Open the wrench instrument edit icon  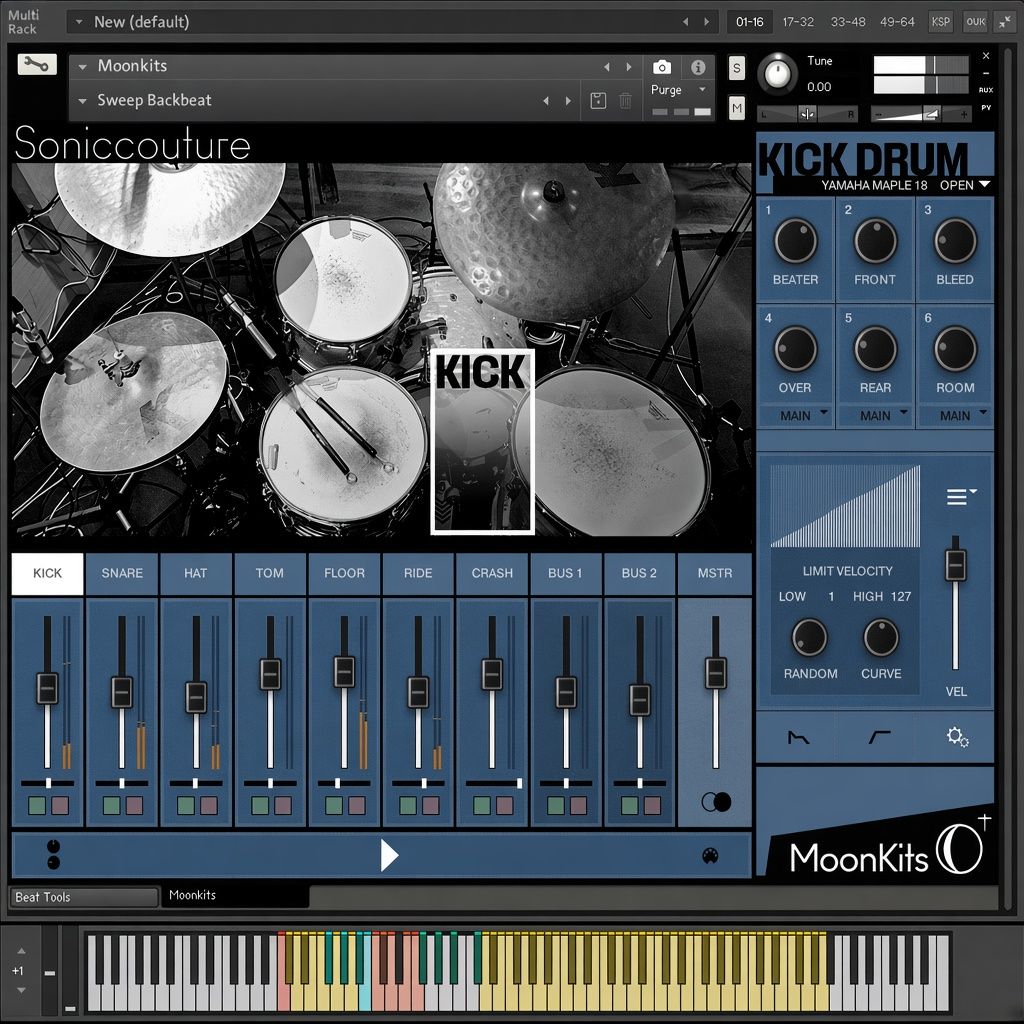tap(37, 64)
